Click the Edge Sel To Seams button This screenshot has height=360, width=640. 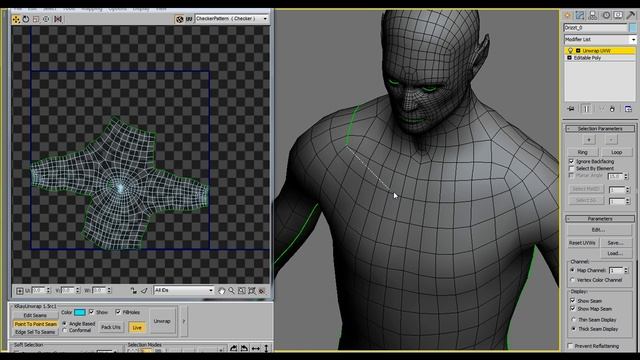tap(35, 332)
